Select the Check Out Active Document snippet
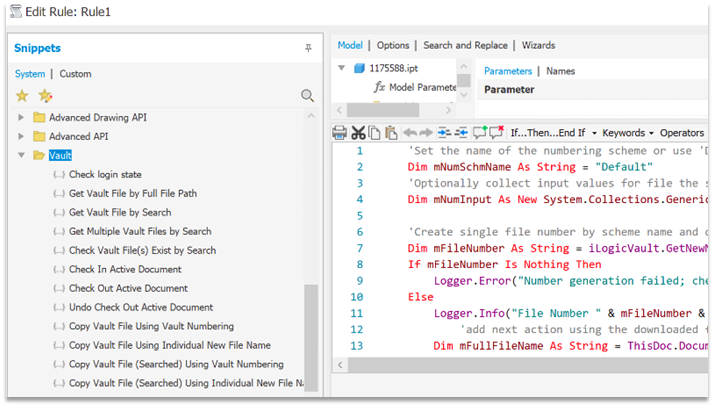This screenshot has height=407, width=714. point(128,288)
